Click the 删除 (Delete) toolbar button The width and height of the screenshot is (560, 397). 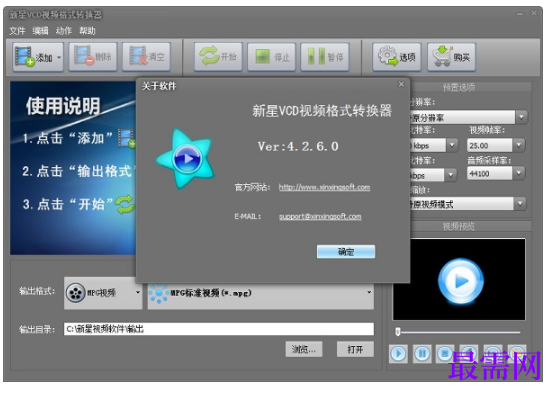(x=93, y=57)
